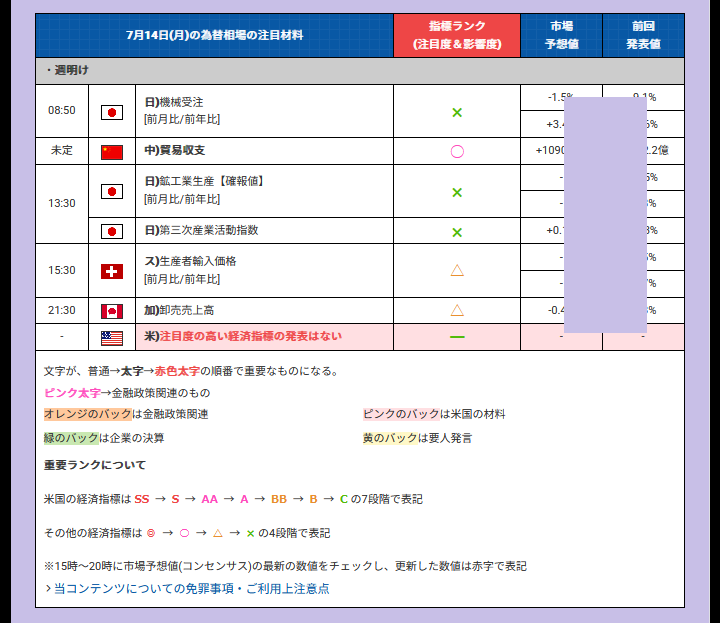Click the green × rank for 機械受注
This screenshot has width=720, height=623.
pyautogui.click(x=457, y=112)
